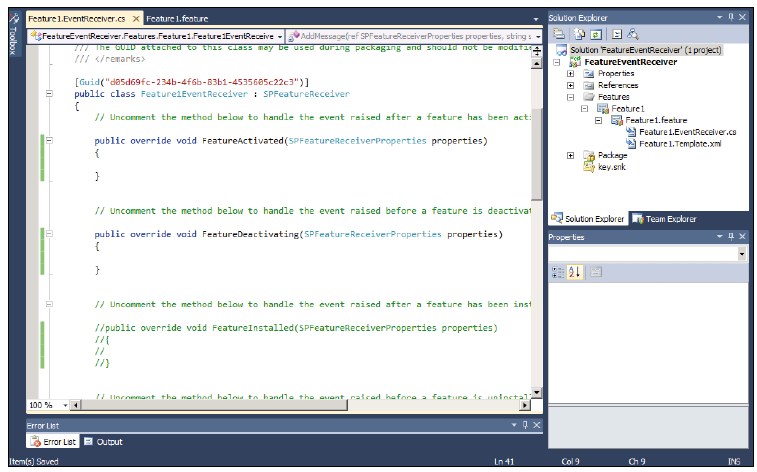Open the zoom level dropdown at 100 %
Image resolution: width=757 pixels, height=472 pixels.
tap(65, 405)
